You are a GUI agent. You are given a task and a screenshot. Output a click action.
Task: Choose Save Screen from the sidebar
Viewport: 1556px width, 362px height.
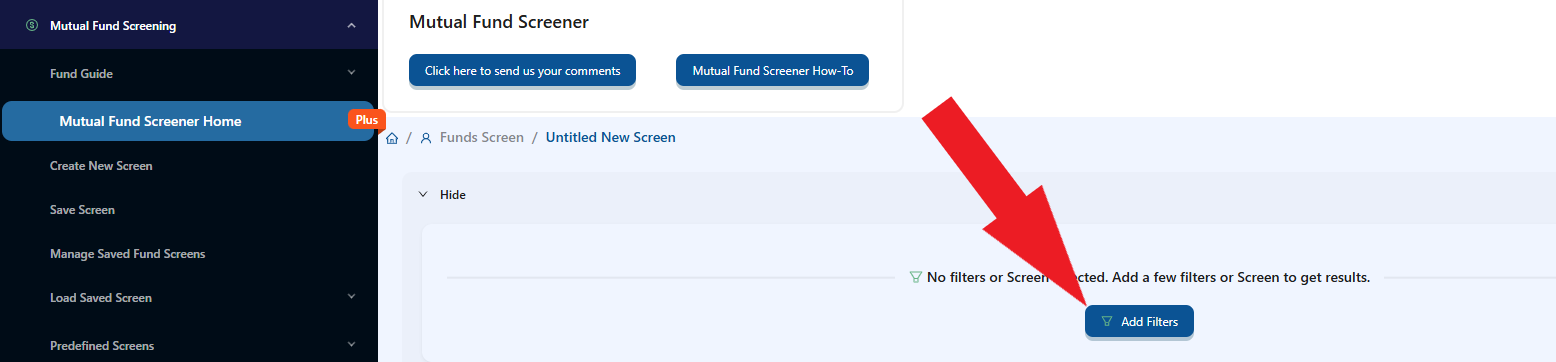(82, 210)
